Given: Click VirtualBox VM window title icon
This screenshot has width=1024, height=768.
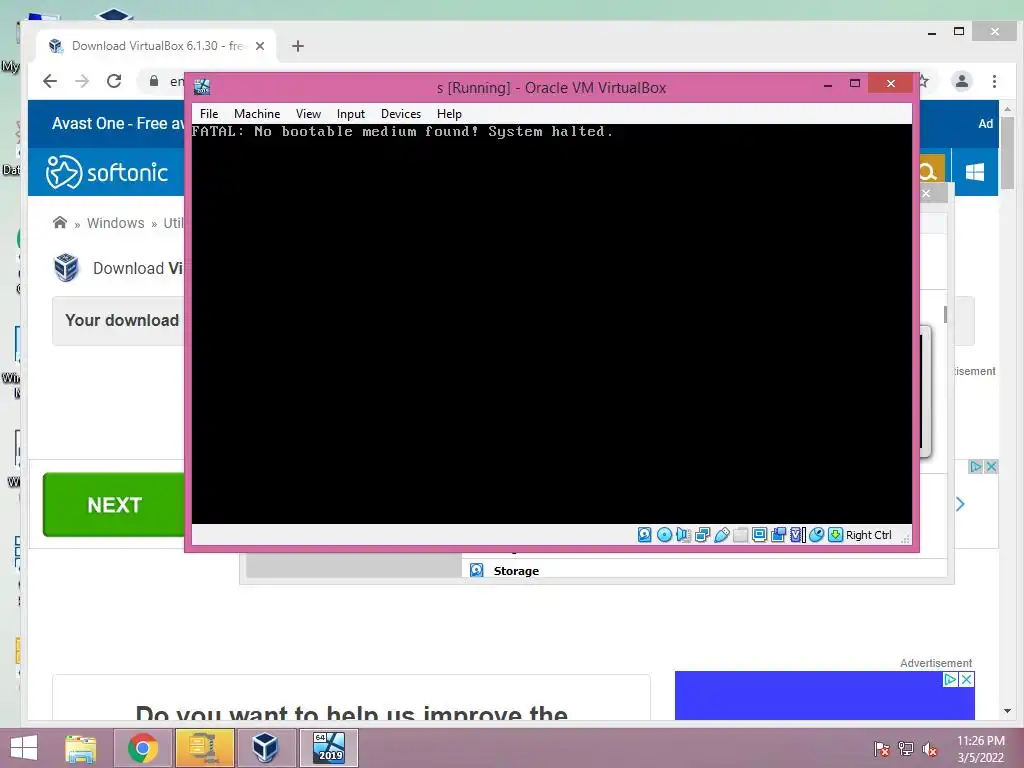Looking at the screenshot, I should tap(202, 87).
